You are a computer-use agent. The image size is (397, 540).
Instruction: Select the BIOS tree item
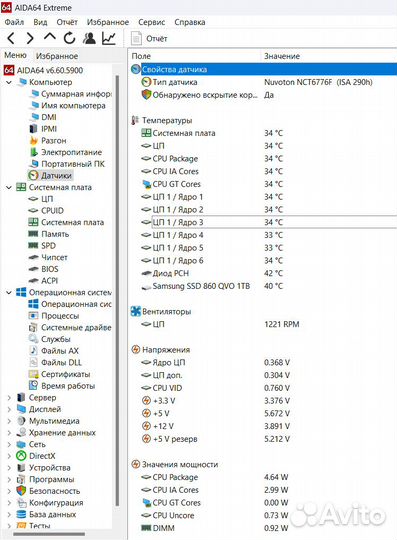pos(50,269)
